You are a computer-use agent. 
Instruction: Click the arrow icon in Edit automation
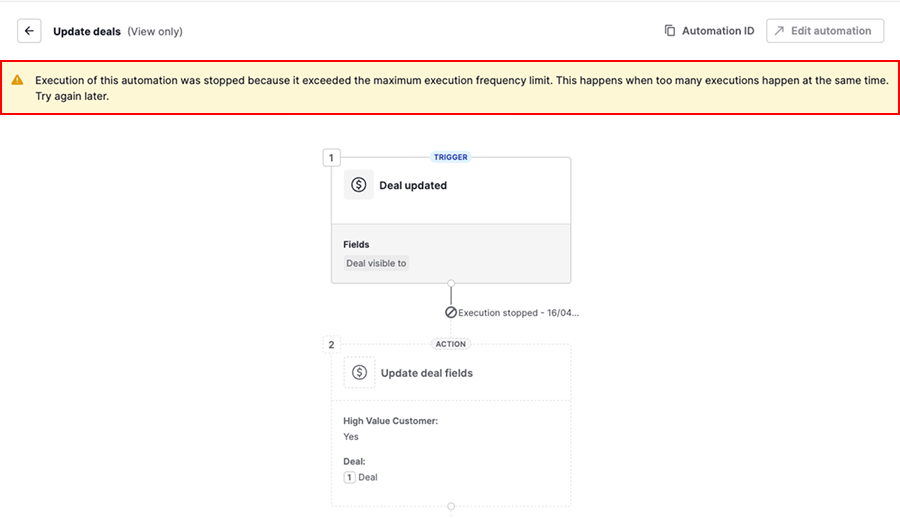[x=779, y=31]
